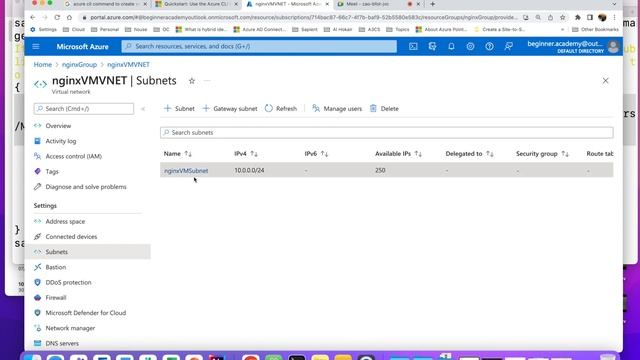Refresh the subnets list
640x360 pixels.
pos(281,109)
